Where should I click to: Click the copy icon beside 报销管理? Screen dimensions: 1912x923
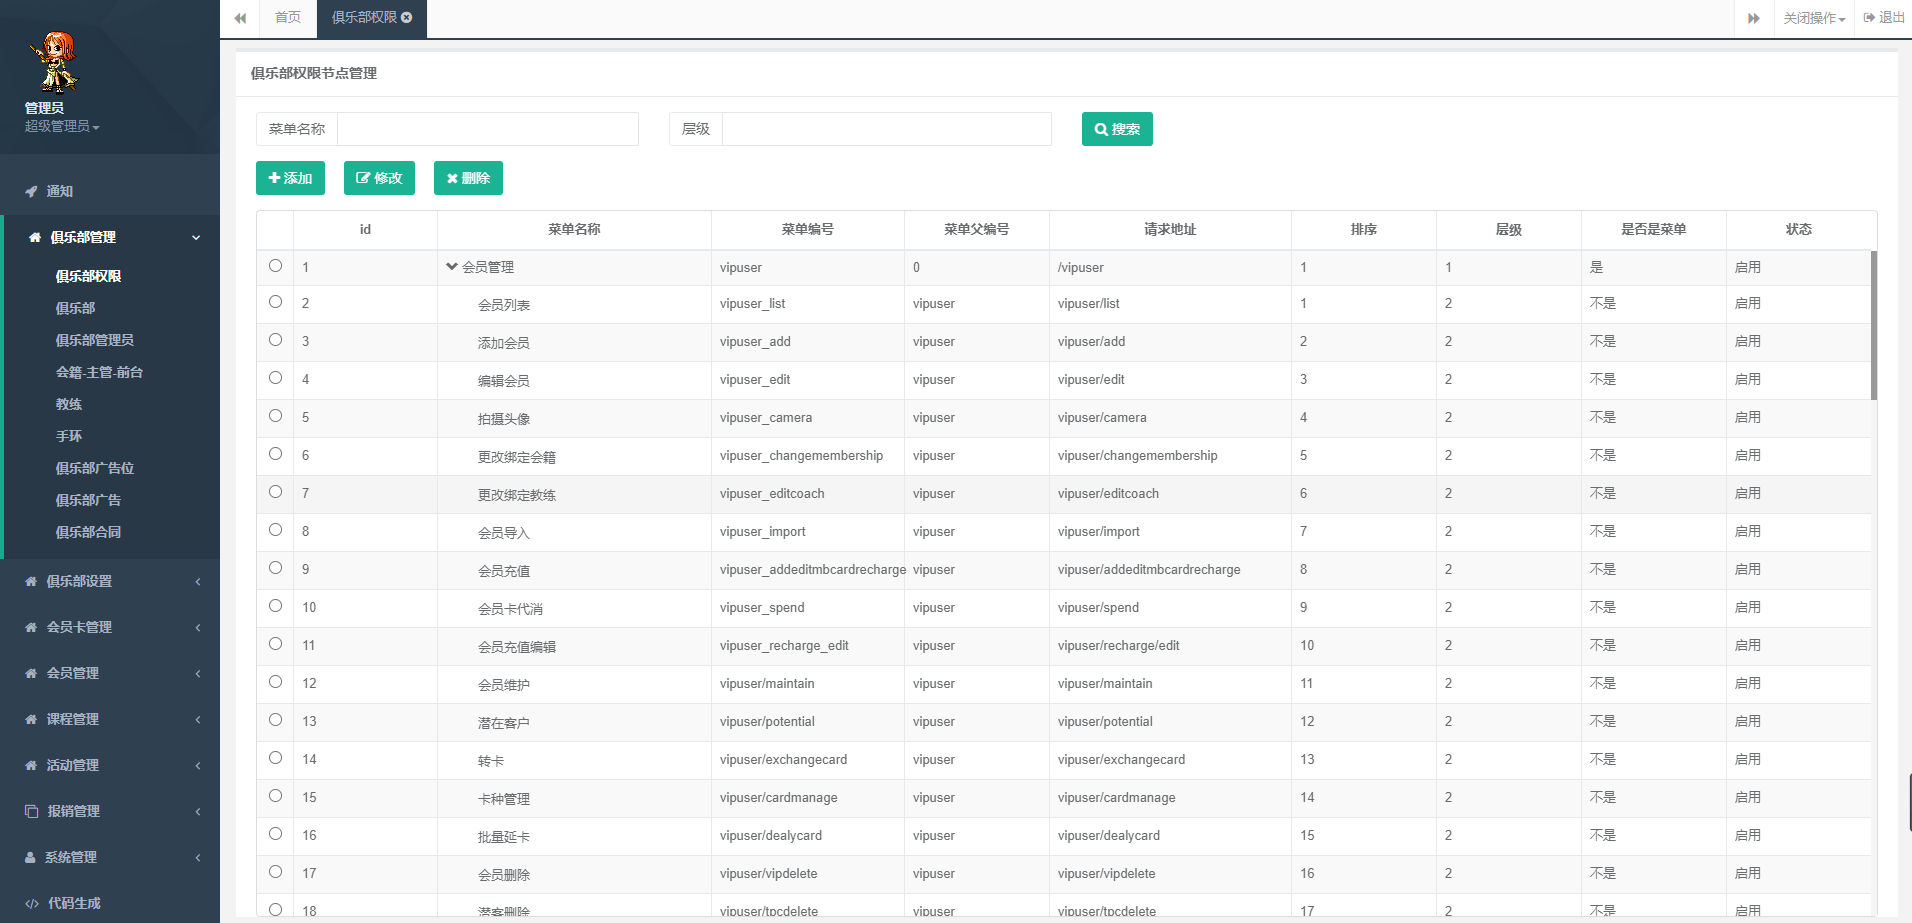31,811
